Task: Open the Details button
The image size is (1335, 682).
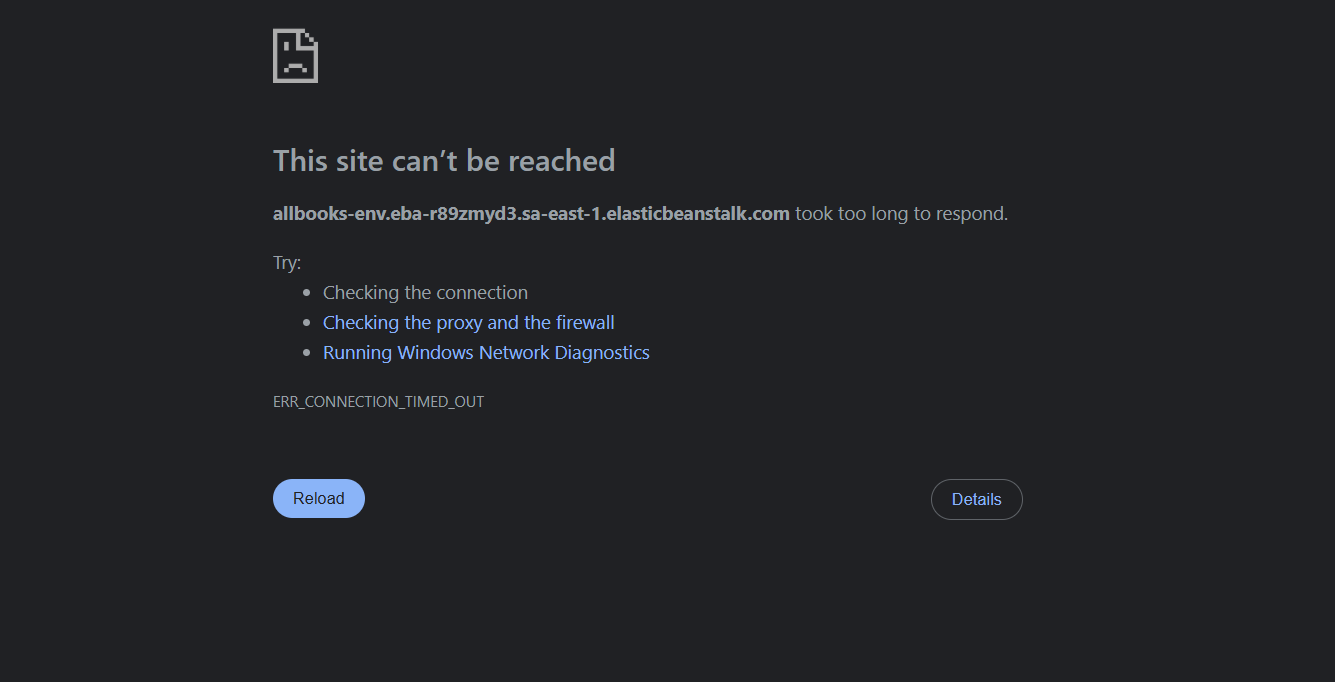Action: pos(976,500)
